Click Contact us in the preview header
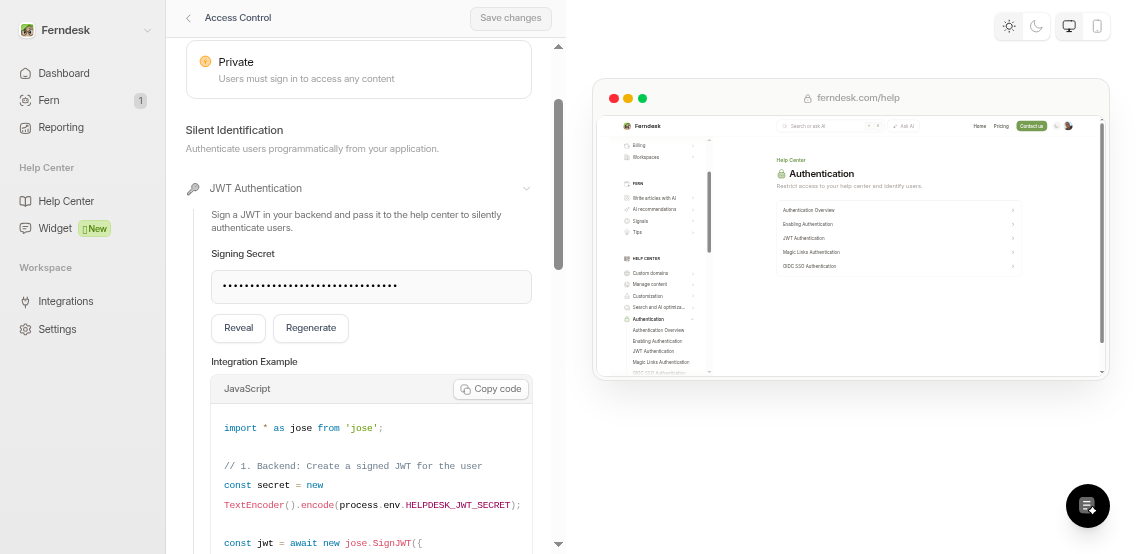Screen dimensions: 1136x554 1031,126
